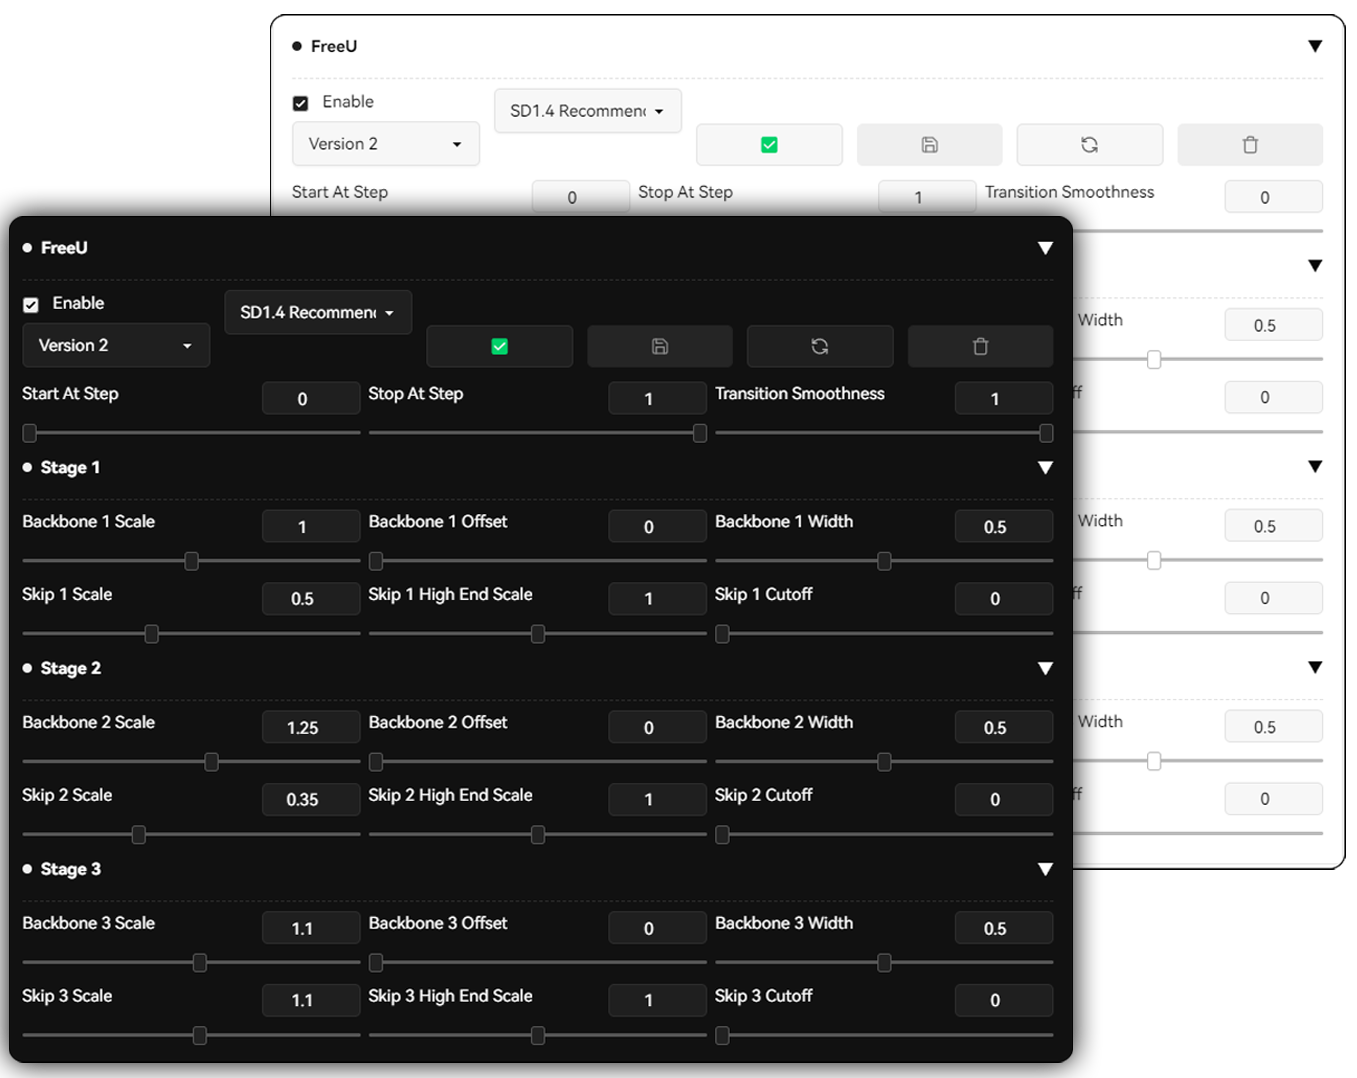The height and width of the screenshot is (1078, 1357).
Task: Click green checkmark apply button in dark panel
Action: pyautogui.click(x=499, y=346)
